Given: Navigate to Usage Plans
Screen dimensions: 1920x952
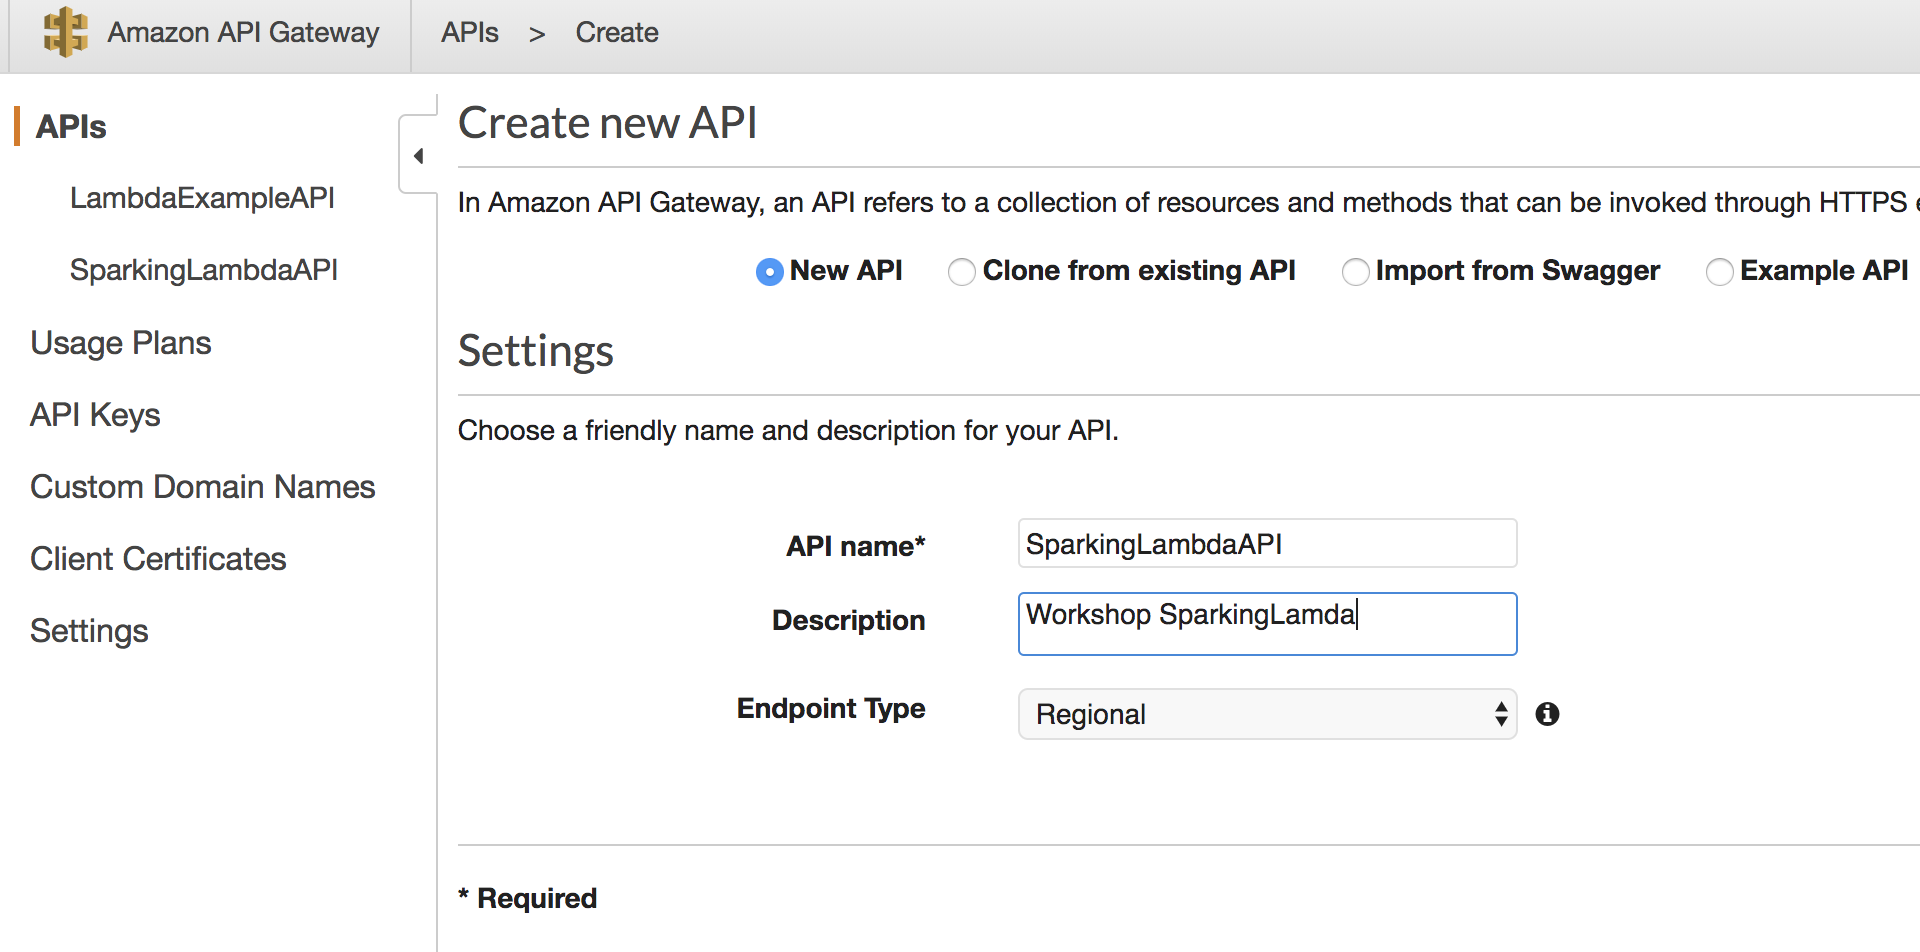Looking at the screenshot, I should click(121, 343).
